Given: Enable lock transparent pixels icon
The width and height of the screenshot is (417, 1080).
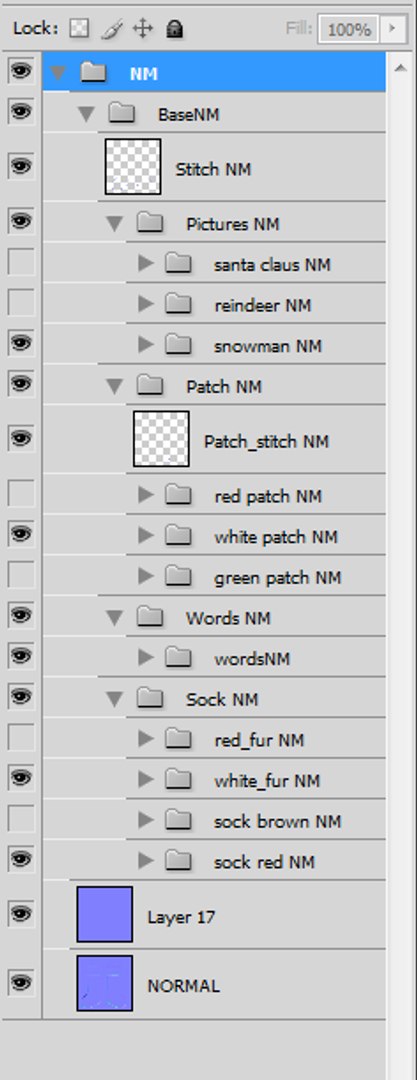Looking at the screenshot, I should point(80,29).
